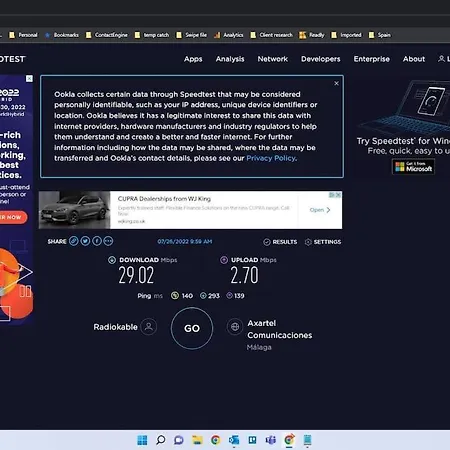Copy the share link icon
The width and height of the screenshot is (450, 450).
74,241
